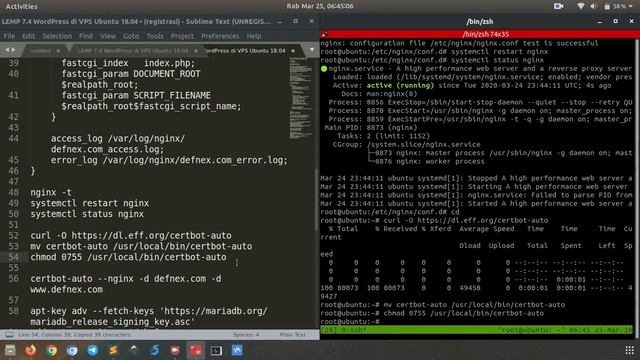Open the File menu
640x360 pixels.
click(9, 36)
